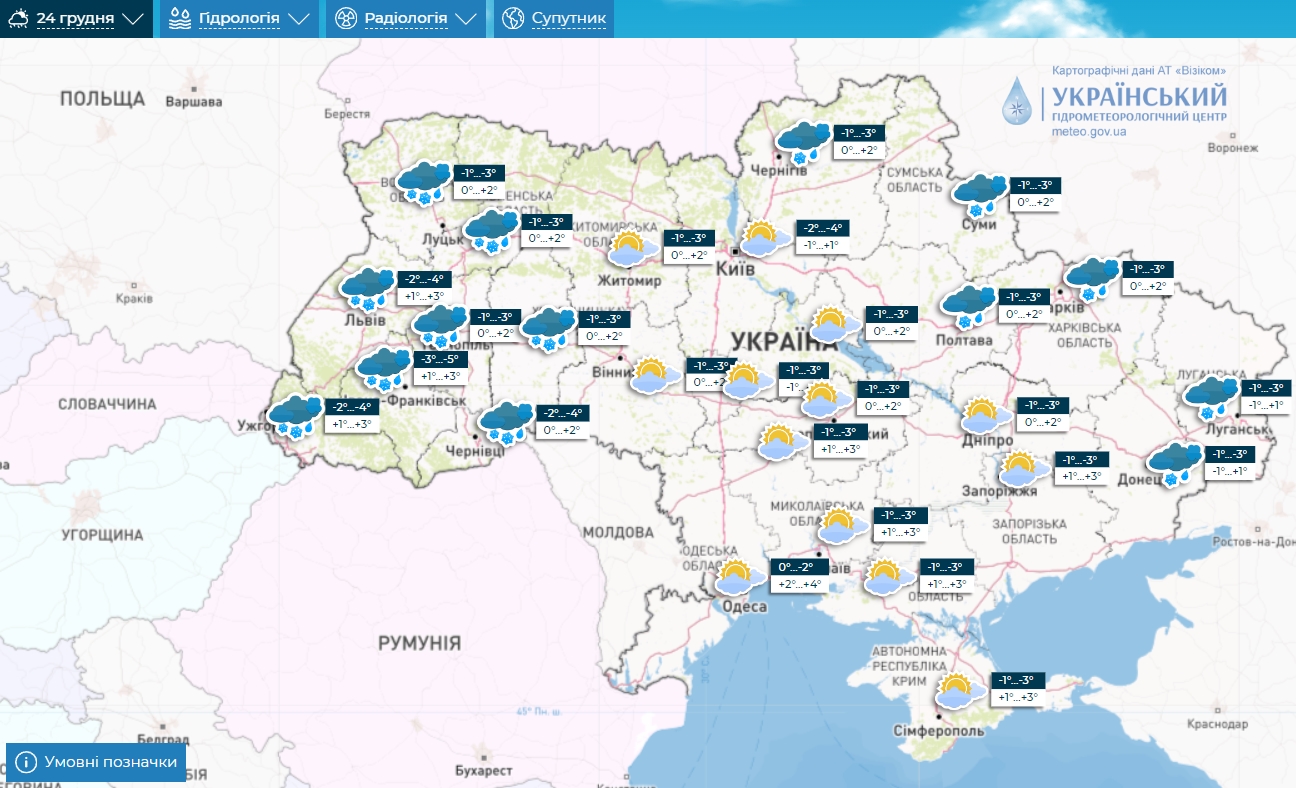
Task: Click the snow cloud icon at Ужгород
Action: pos(294,416)
